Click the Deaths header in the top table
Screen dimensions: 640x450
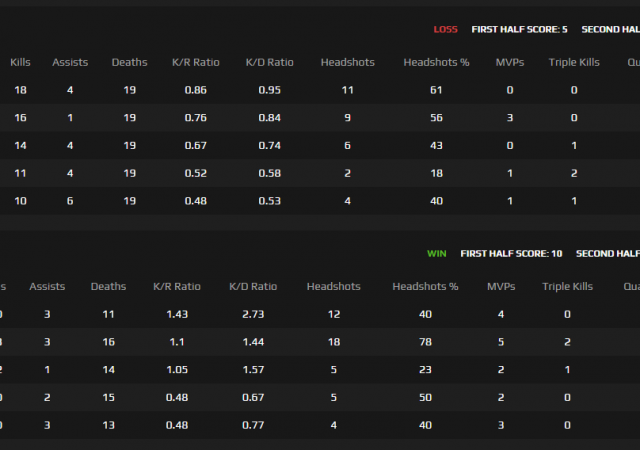click(129, 62)
